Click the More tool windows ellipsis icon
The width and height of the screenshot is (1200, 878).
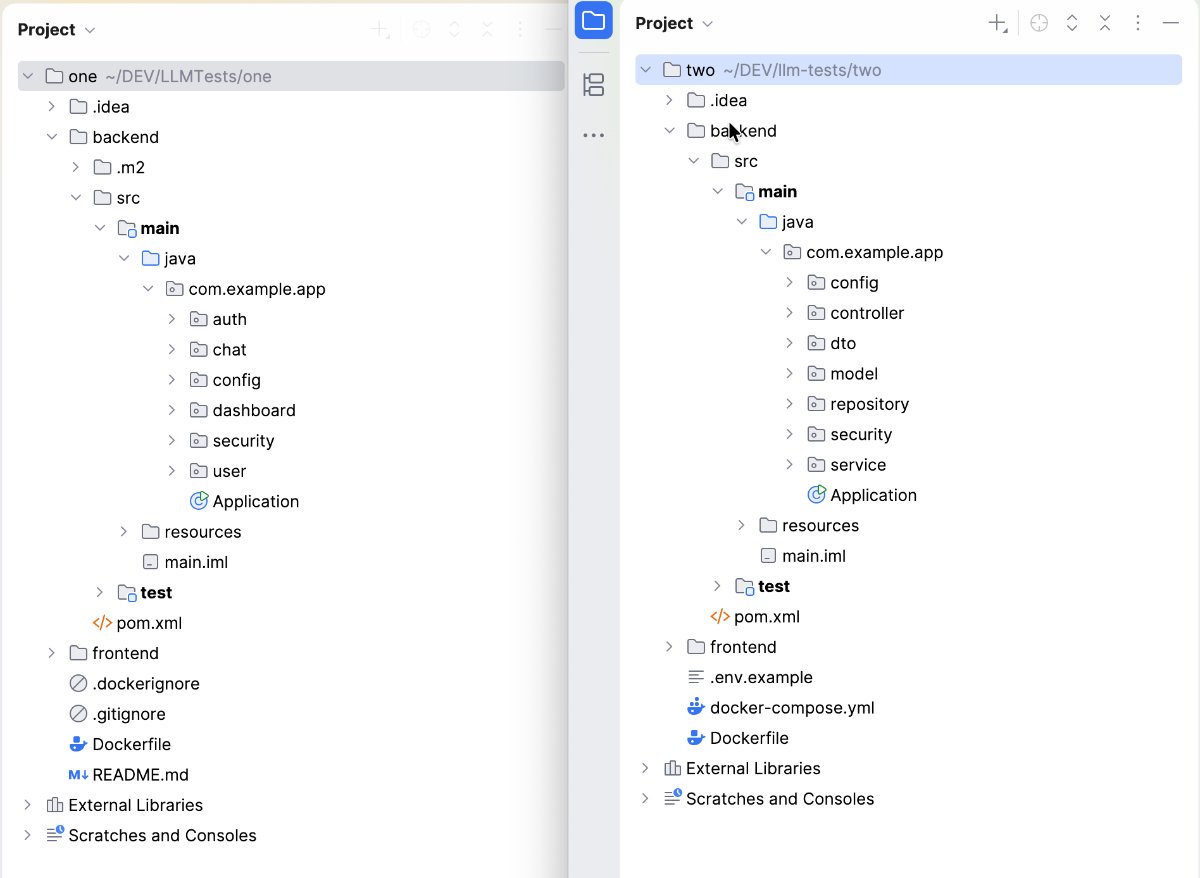pyautogui.click(x=593, y=135)
